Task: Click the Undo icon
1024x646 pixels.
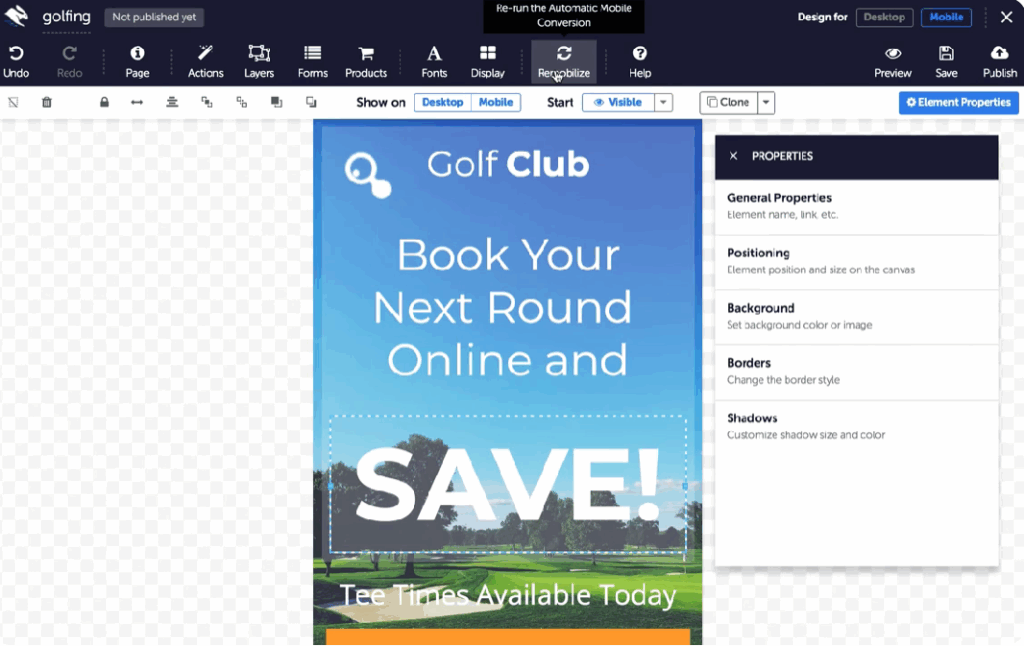Action: point(16,54)
